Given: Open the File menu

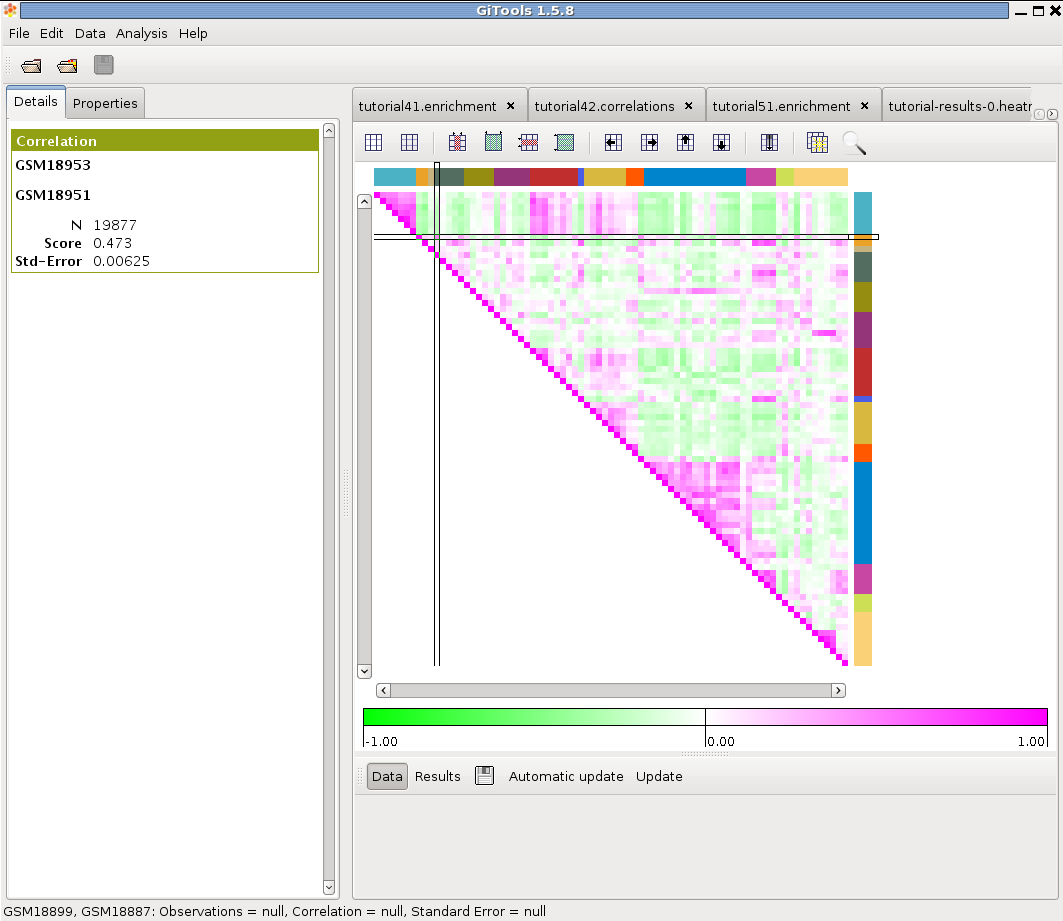Looking at the screenshot, I should 19,33.
